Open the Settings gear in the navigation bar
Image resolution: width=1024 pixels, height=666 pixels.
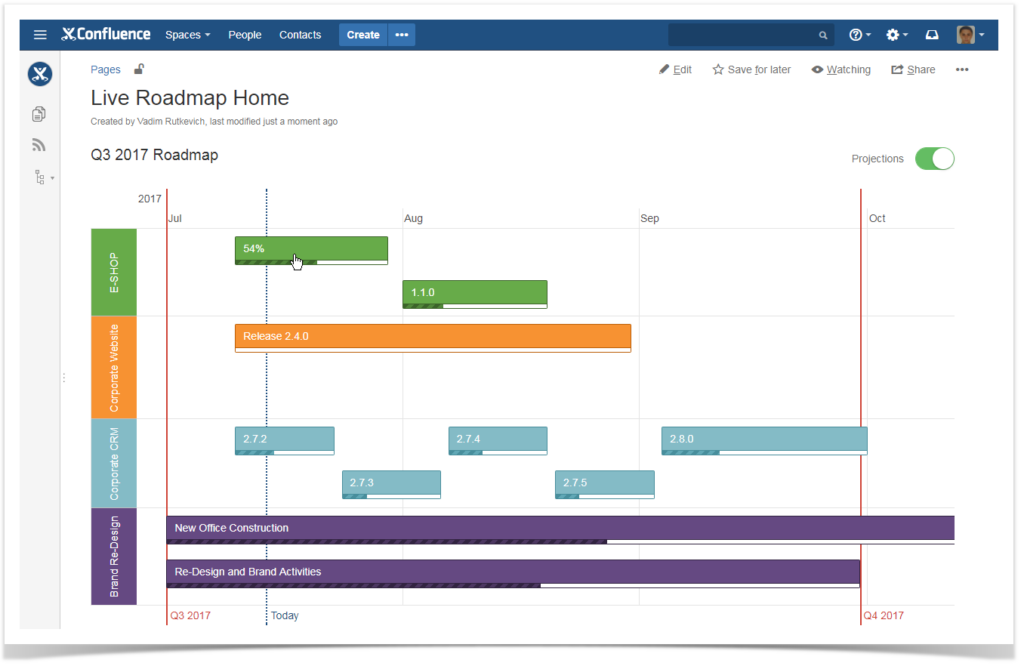[x=892, y=34]
